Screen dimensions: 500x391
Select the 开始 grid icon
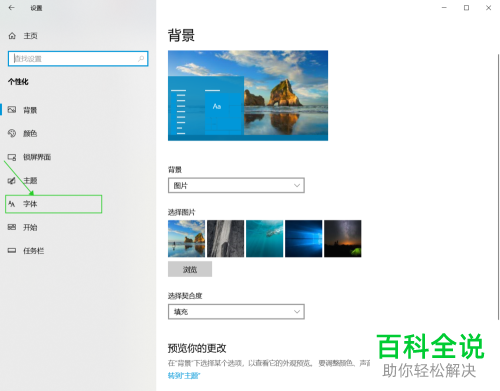click(x=12, y=227)
